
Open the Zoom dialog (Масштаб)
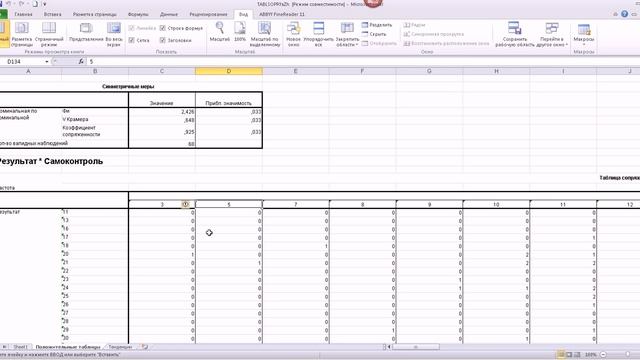(x=220, y=32)
